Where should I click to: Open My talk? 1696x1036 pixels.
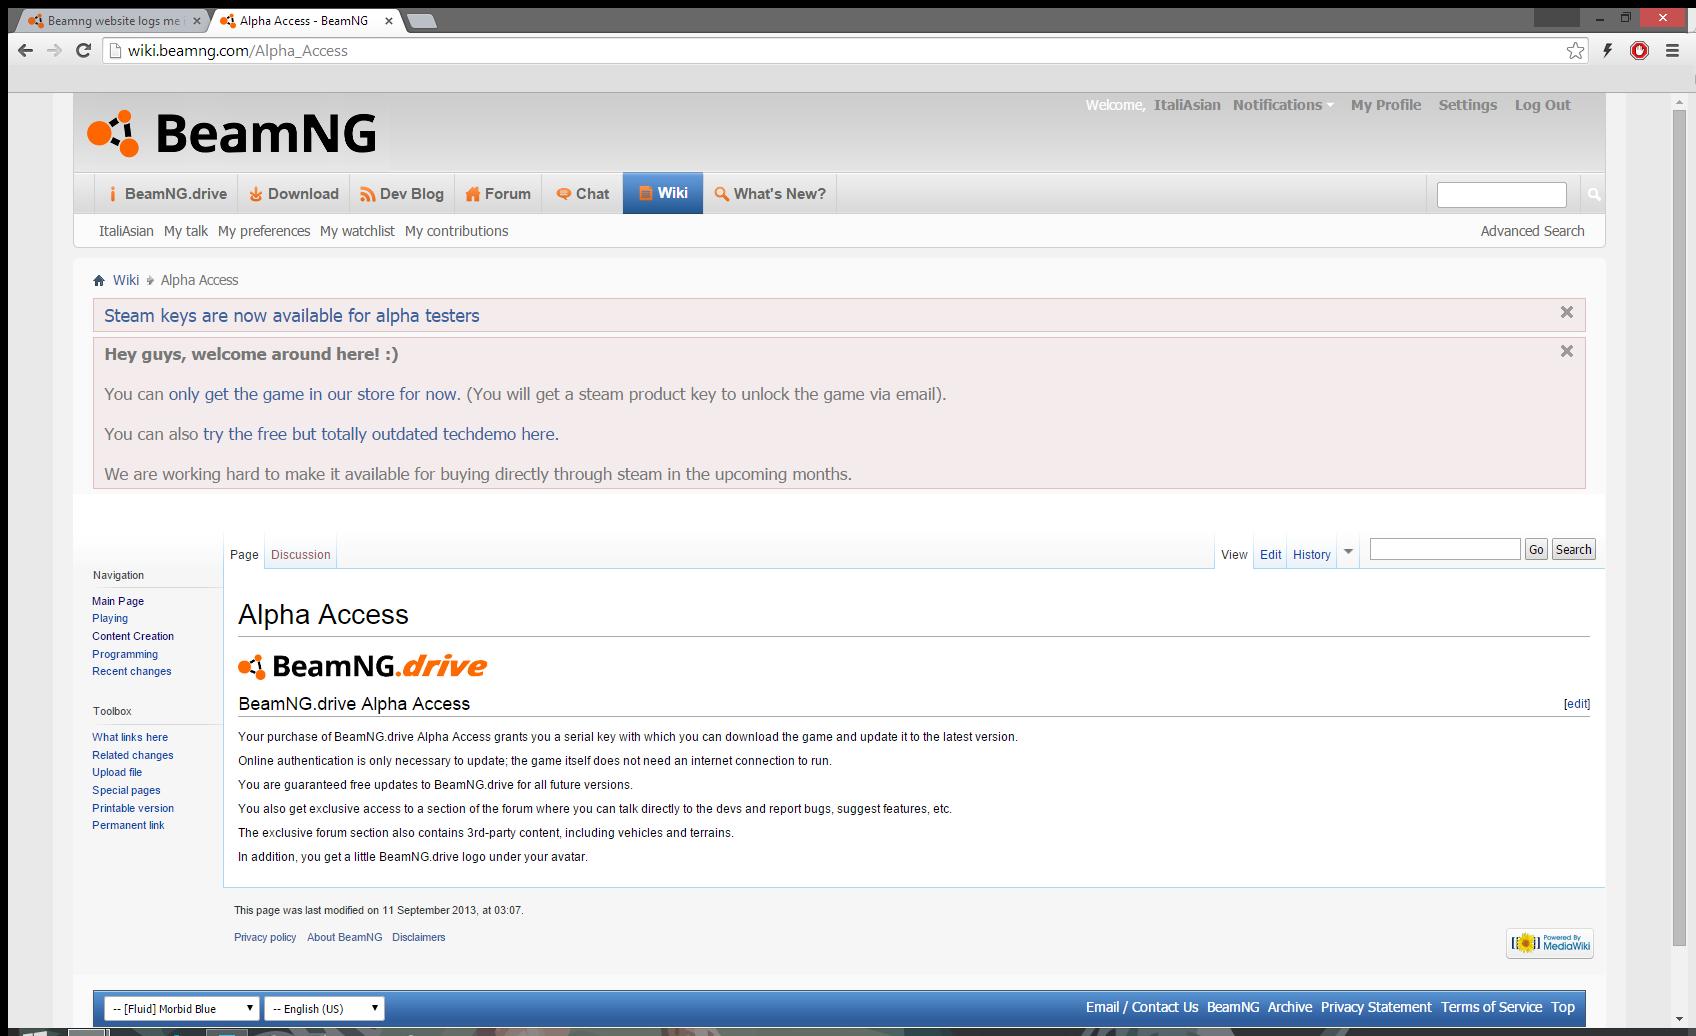(186, 231)
